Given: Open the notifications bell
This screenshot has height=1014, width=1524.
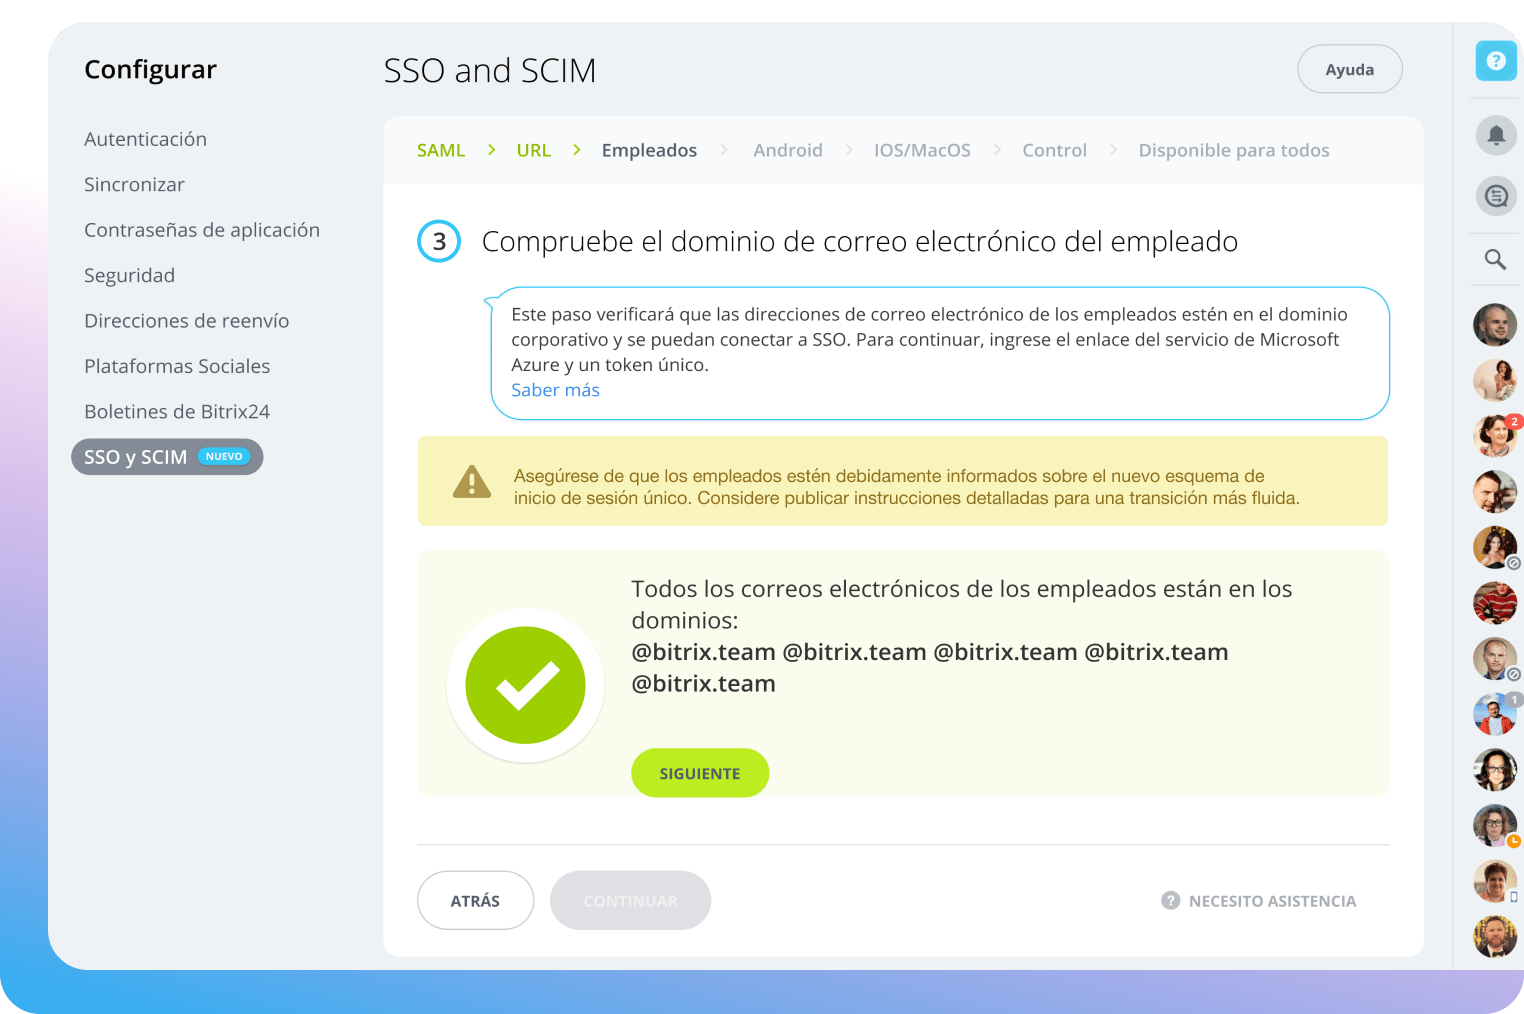Looking at the screenshot, I should click(x=1496, y=134).
